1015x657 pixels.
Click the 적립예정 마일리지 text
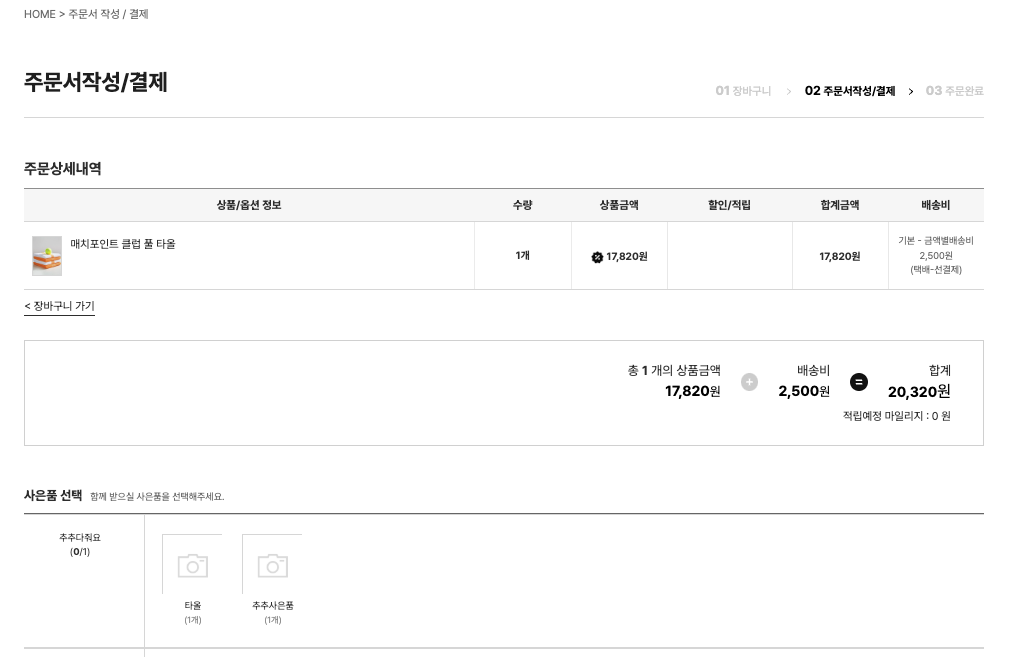[x=896, y=416]
